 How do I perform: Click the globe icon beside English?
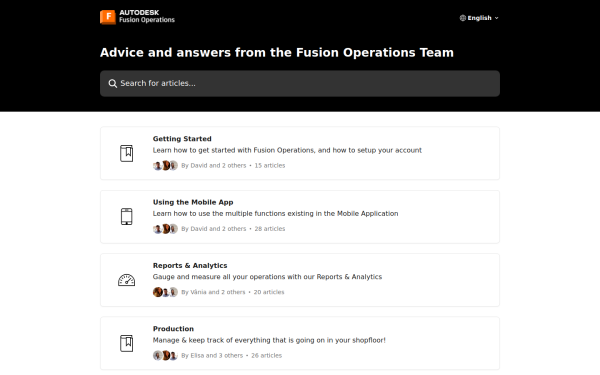click(463, 18)
